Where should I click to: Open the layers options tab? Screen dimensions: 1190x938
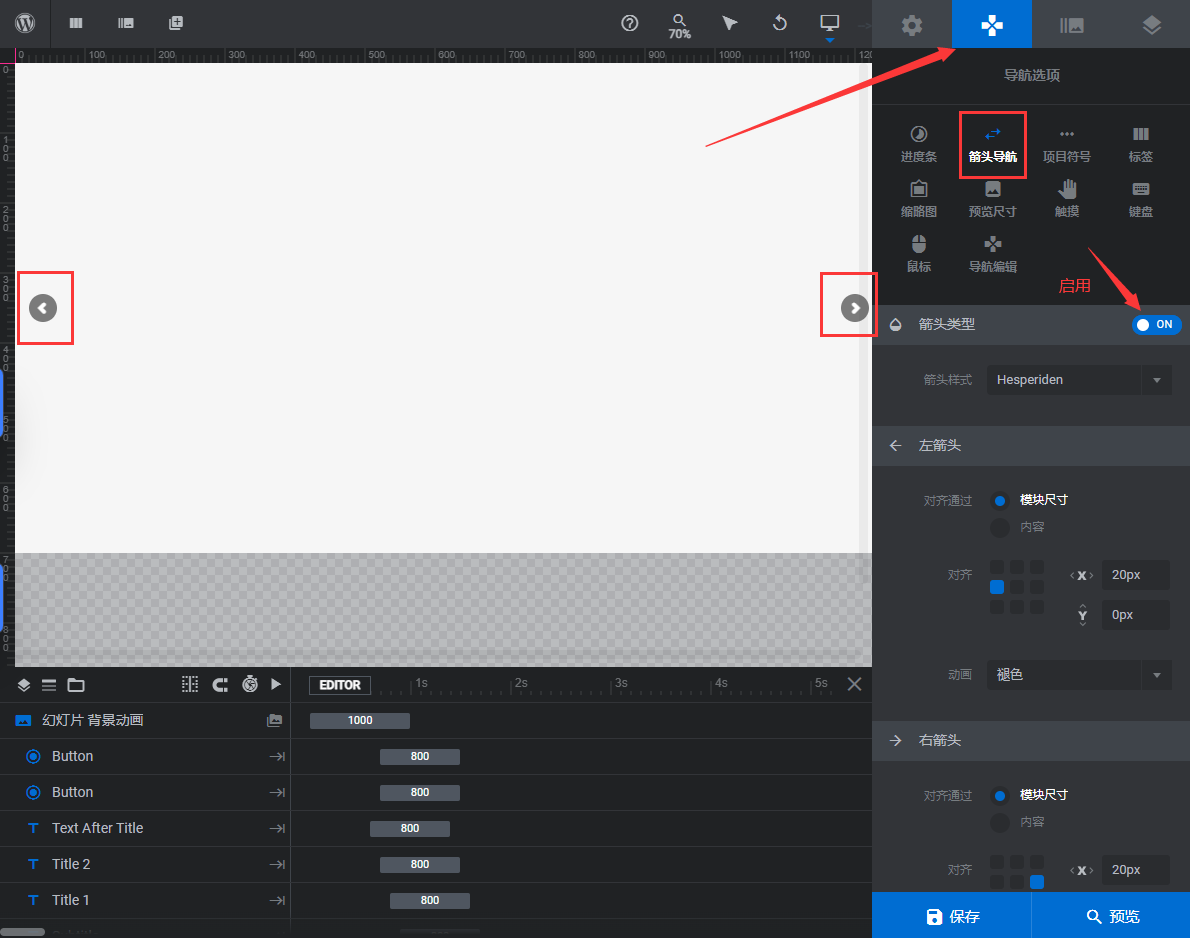click(1151, 24)
